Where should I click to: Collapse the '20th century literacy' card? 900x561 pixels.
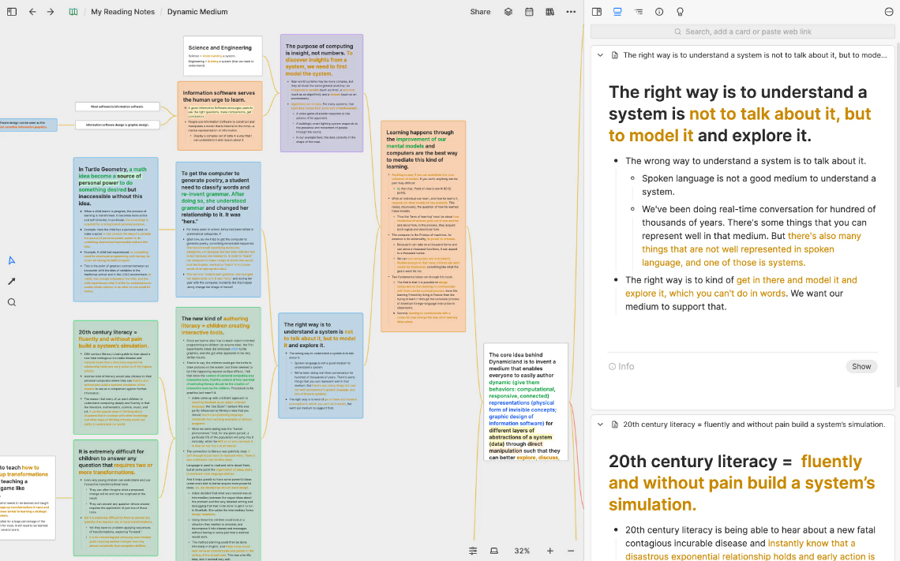click(x=600, y=424)
